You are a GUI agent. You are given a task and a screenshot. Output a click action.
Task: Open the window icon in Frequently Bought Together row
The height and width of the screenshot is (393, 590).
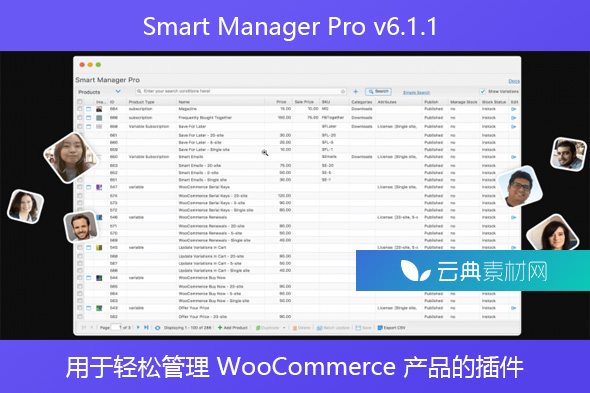tap(89, 118)
